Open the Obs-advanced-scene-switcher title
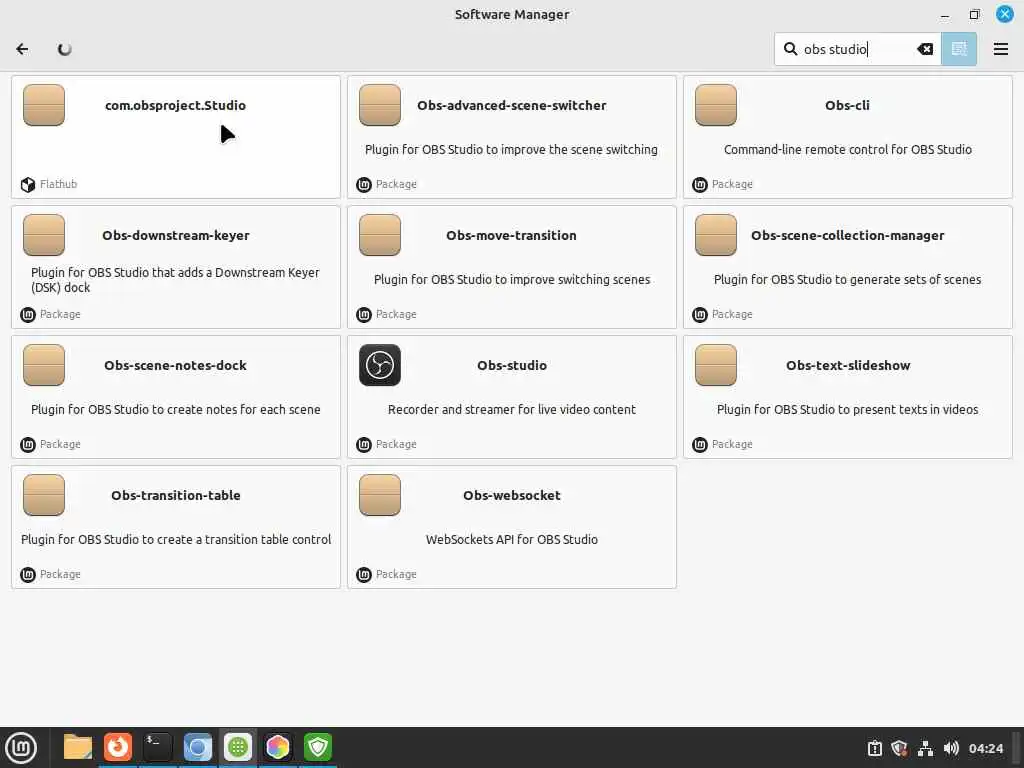Screen dimensions: 1024x768 [x=511, y=105]
